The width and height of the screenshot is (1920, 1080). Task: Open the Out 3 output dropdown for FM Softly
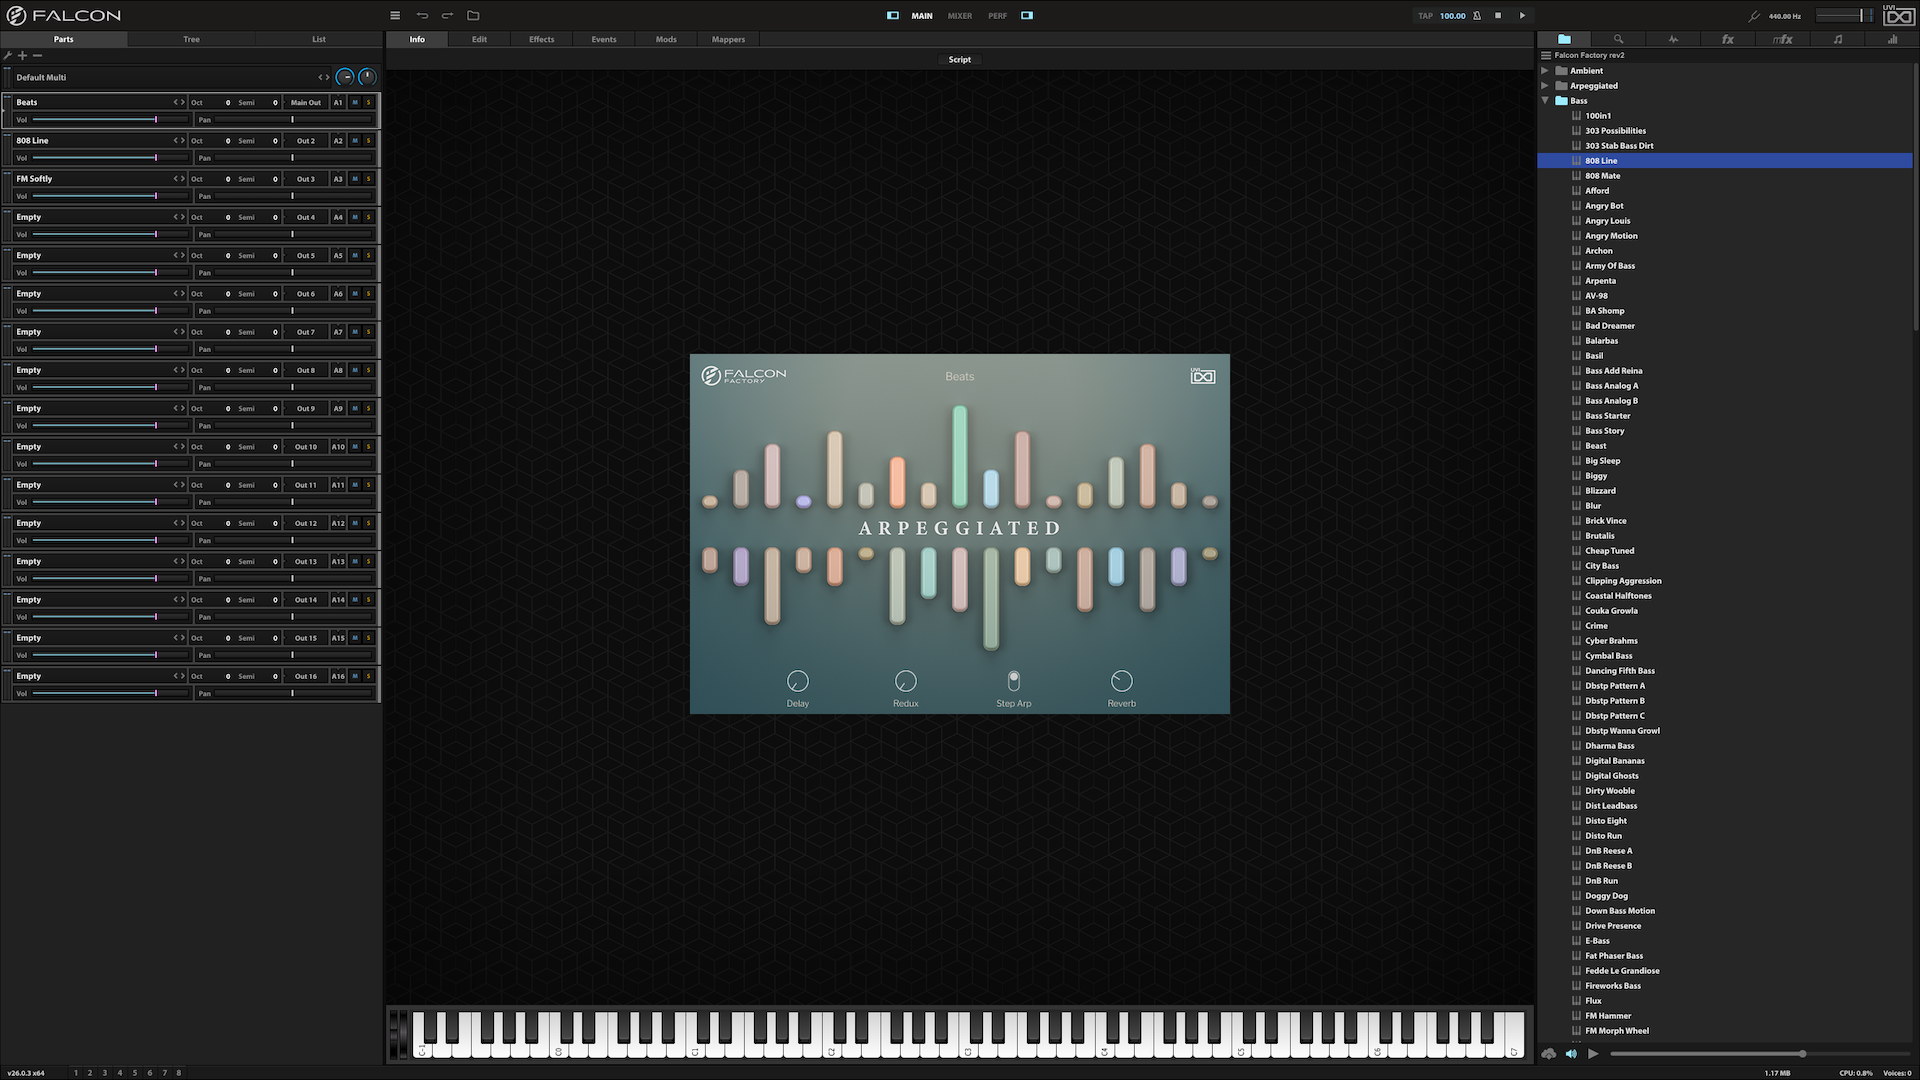pyautogui.click(x=306, y=179)
